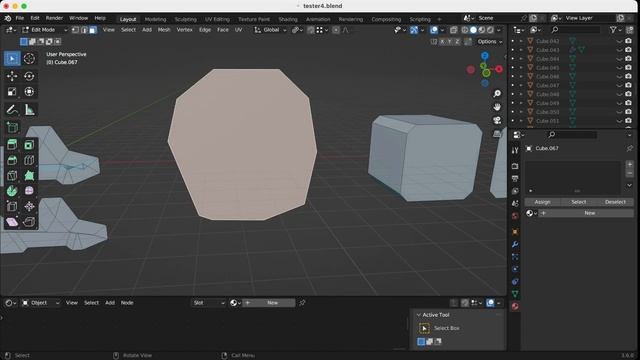Open the Mesh menu in viewport header
This screenshot has height=360, width=640.
pyautogui.click(x=164, y=30)
